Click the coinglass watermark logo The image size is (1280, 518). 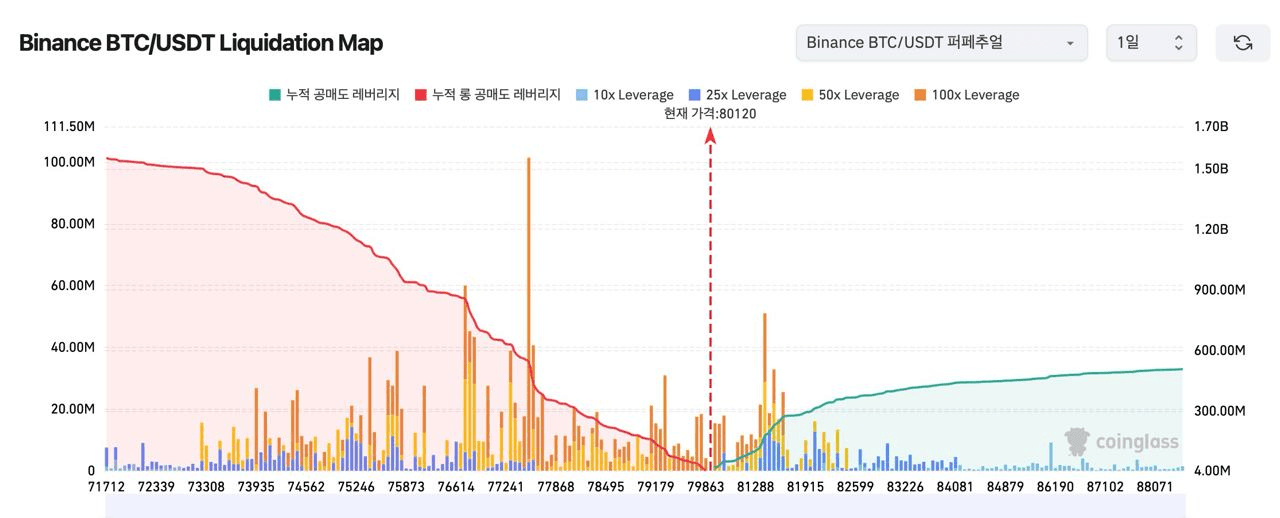click(x=1122, y=441)
